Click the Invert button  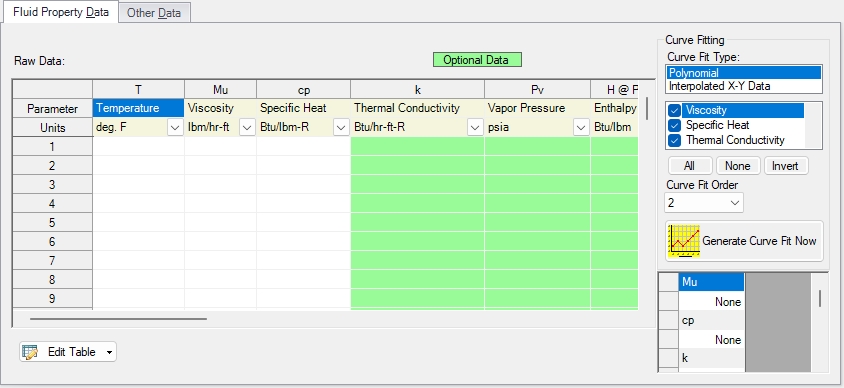785,166
